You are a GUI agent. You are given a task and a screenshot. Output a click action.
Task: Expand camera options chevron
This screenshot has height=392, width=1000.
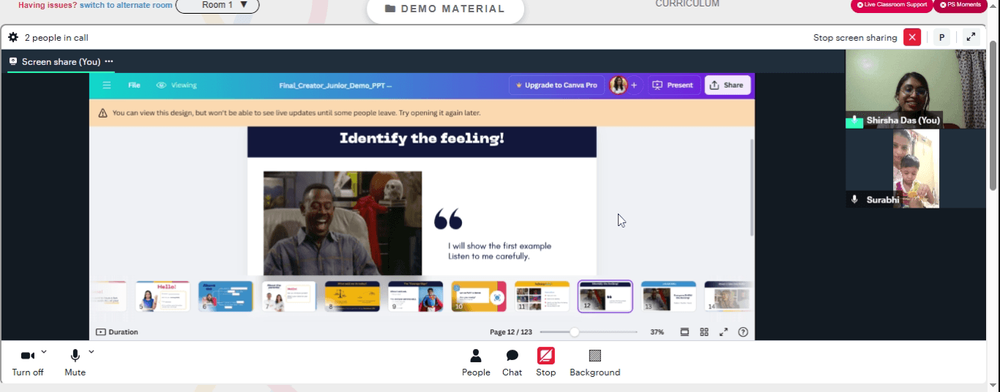point(44,351)
